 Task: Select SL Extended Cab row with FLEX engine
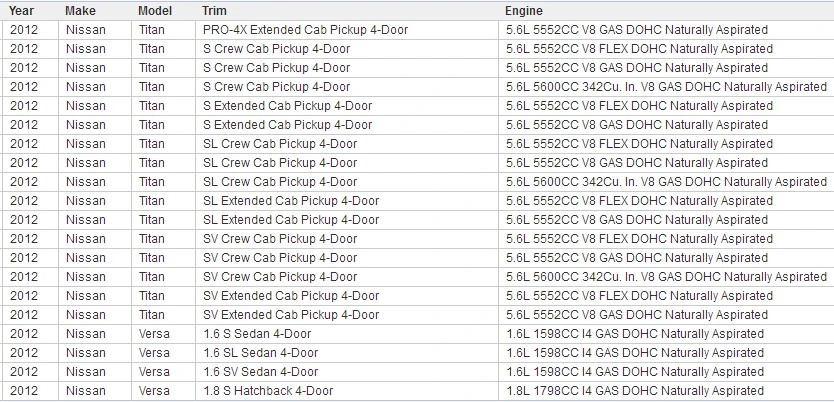click(x=418, y=201)
